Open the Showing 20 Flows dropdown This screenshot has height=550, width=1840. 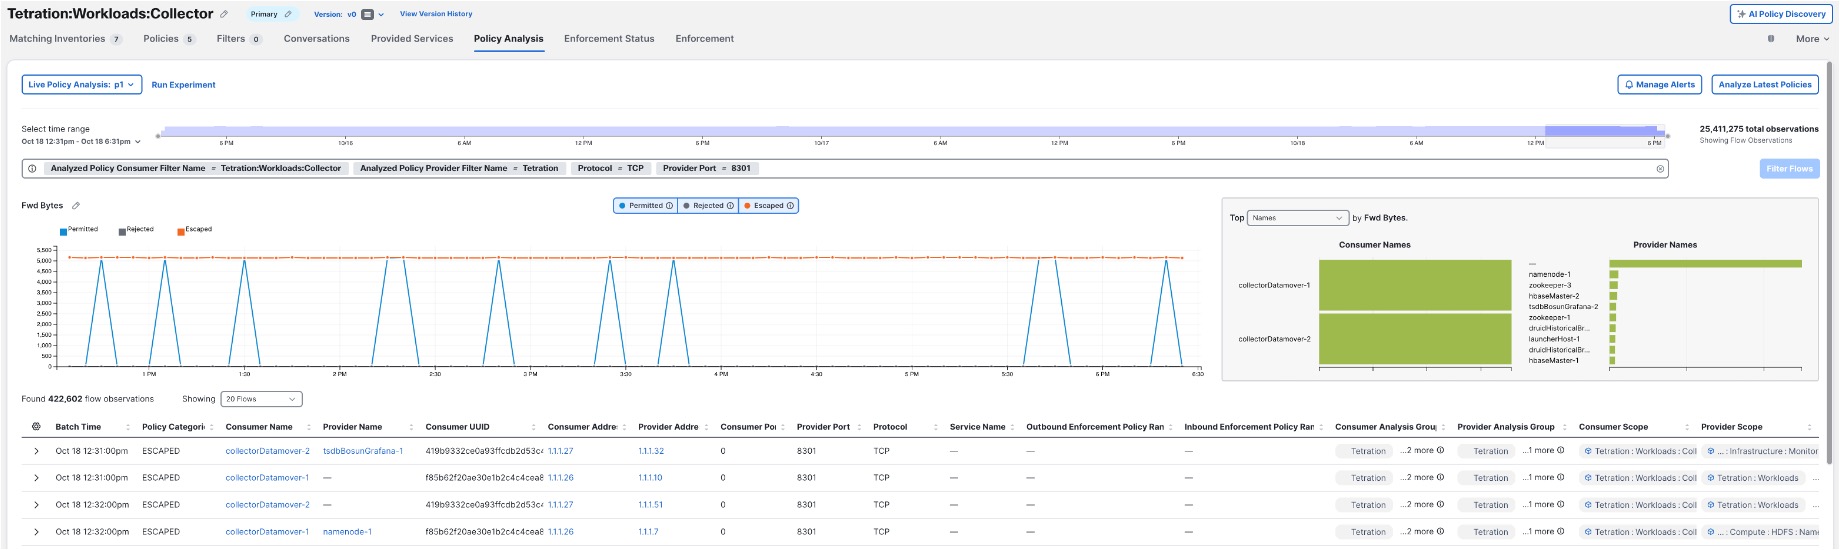[261, 399]
